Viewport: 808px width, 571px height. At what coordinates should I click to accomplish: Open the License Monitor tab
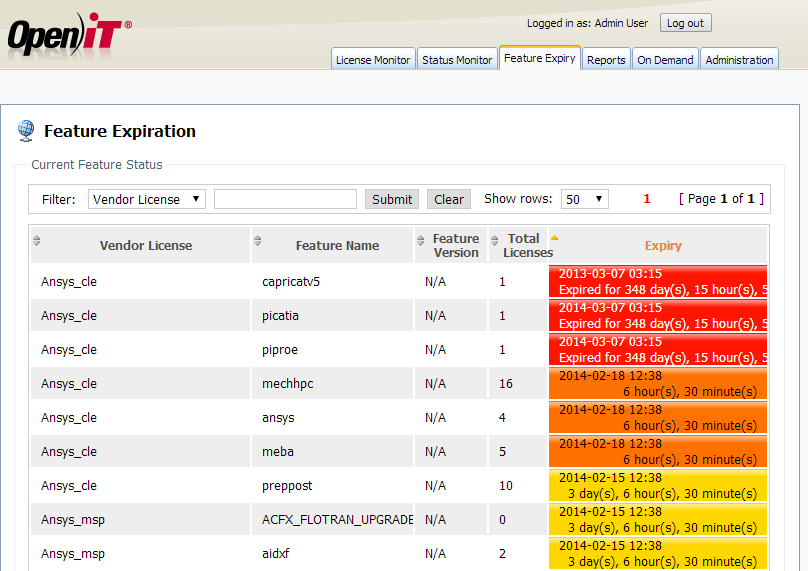(373, 60)
